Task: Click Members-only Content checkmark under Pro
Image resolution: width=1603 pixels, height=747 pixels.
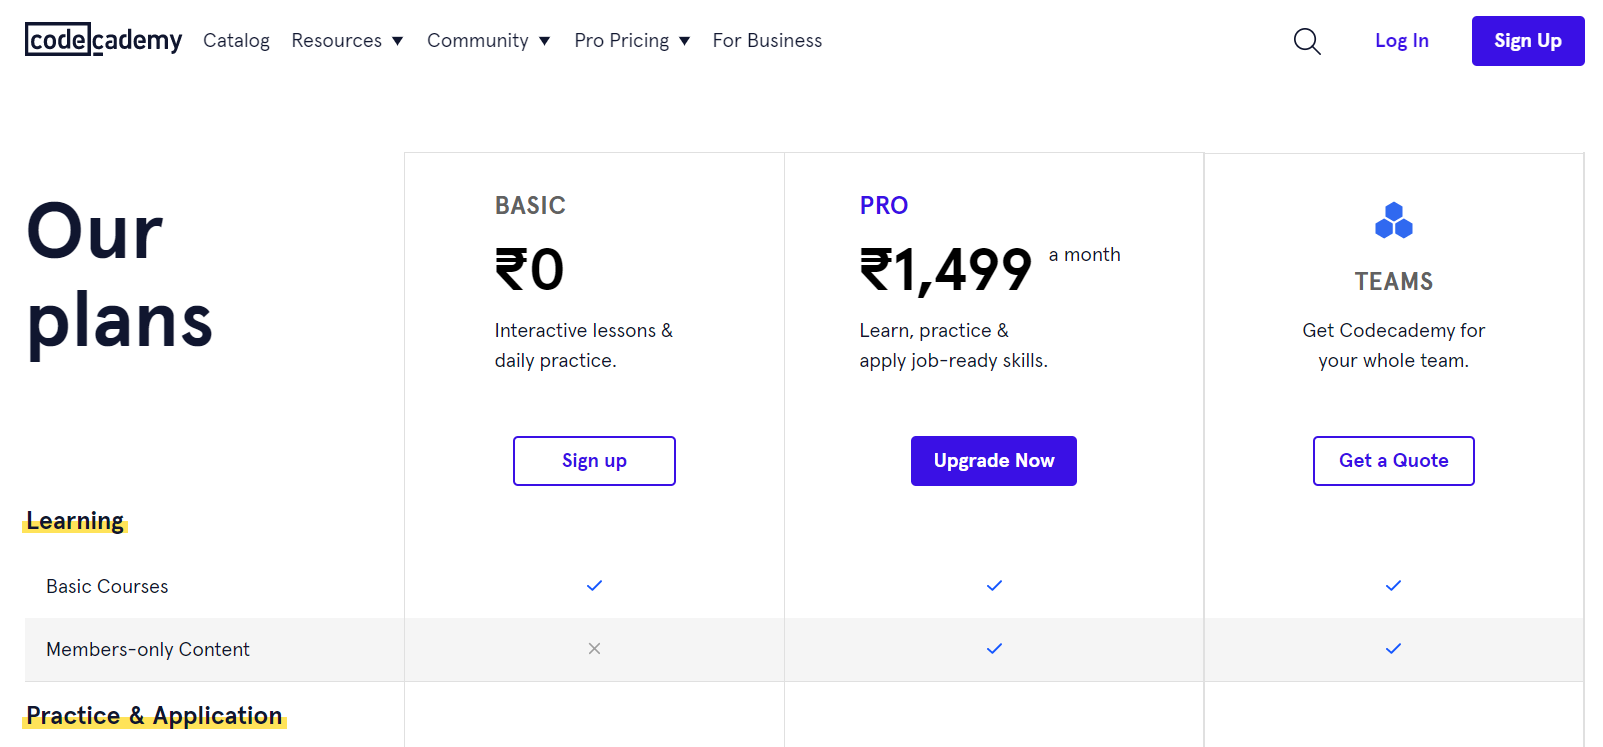Action: coord(994,649)
